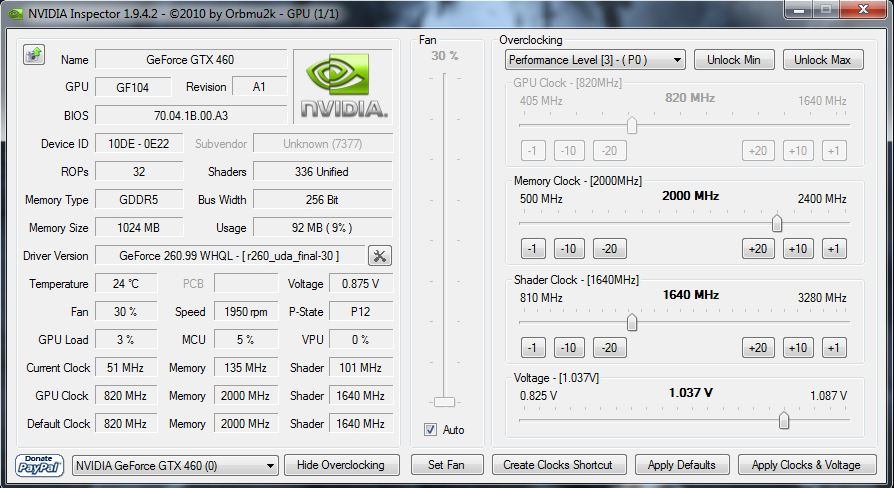Click the Unlock Min button
894x488 pixels.
pyautogui.click(x=734, y=60)
